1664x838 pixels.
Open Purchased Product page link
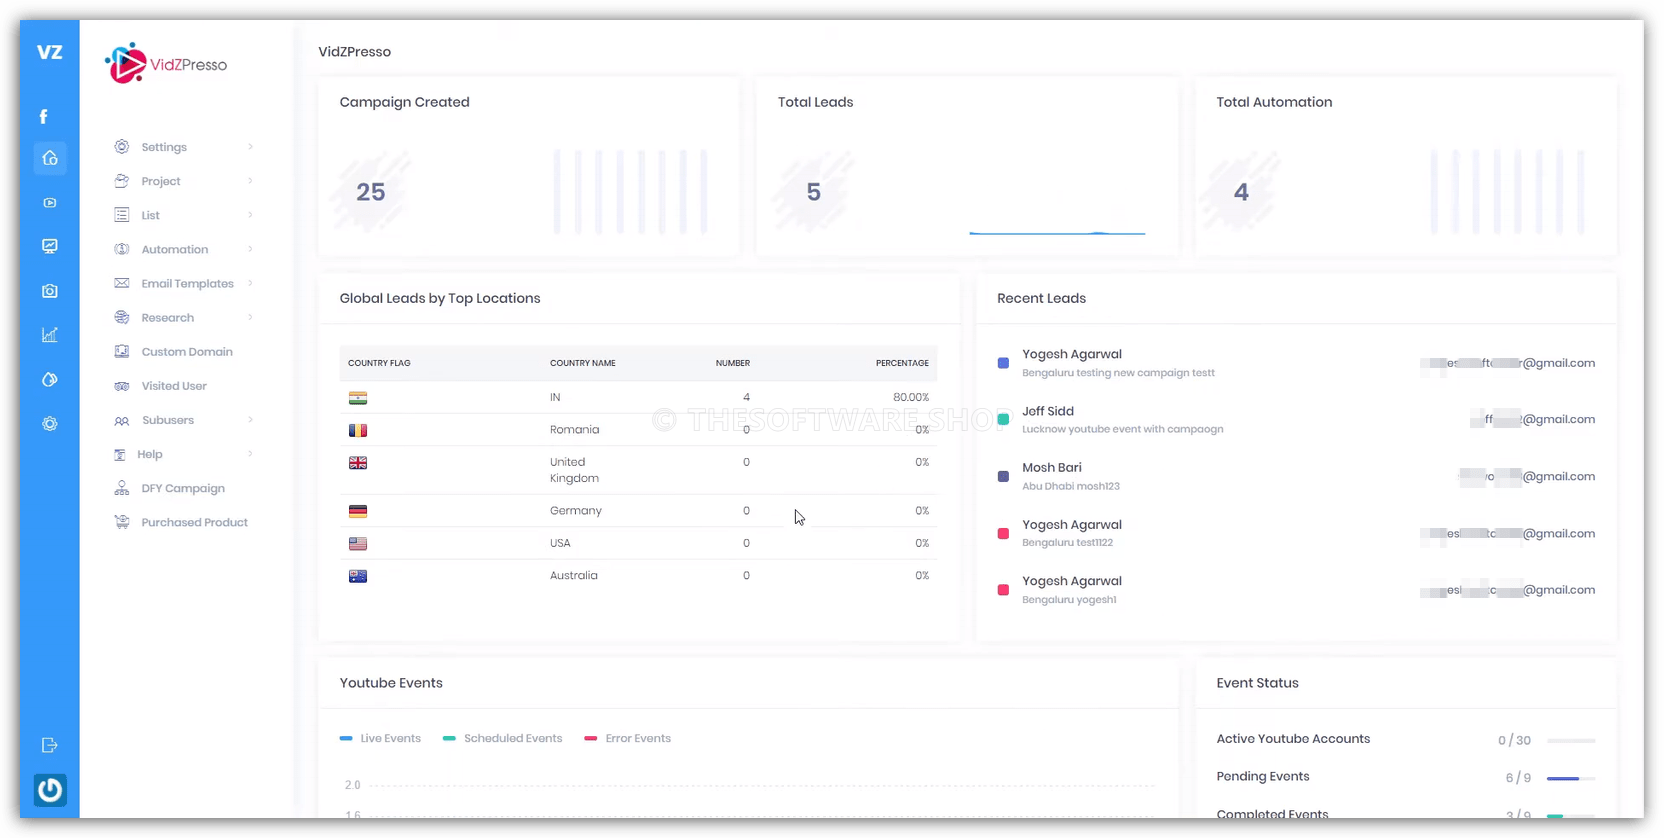tap(194, 523)
